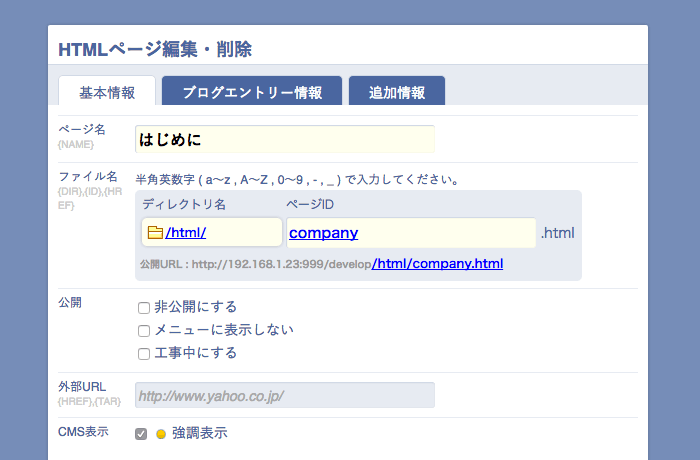Enable the 非公開にする checkbox
This screenshot has width=700, height=460.
click(144, 307)
